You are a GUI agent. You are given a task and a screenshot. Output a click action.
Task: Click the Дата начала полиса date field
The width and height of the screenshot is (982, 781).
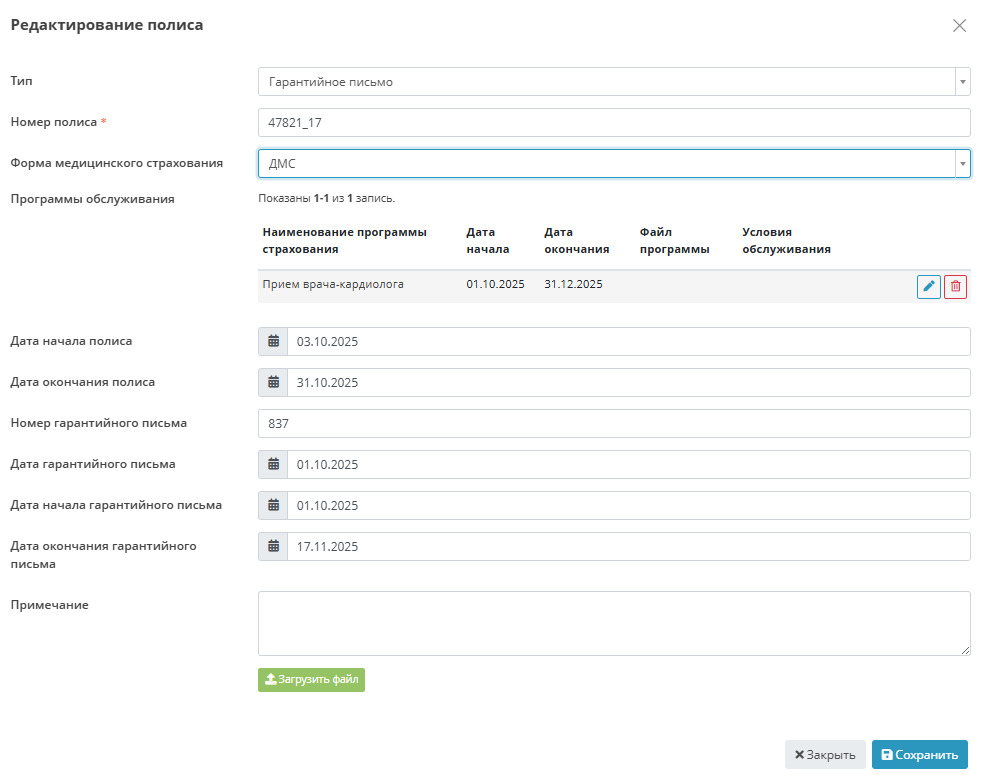[628, 342]
